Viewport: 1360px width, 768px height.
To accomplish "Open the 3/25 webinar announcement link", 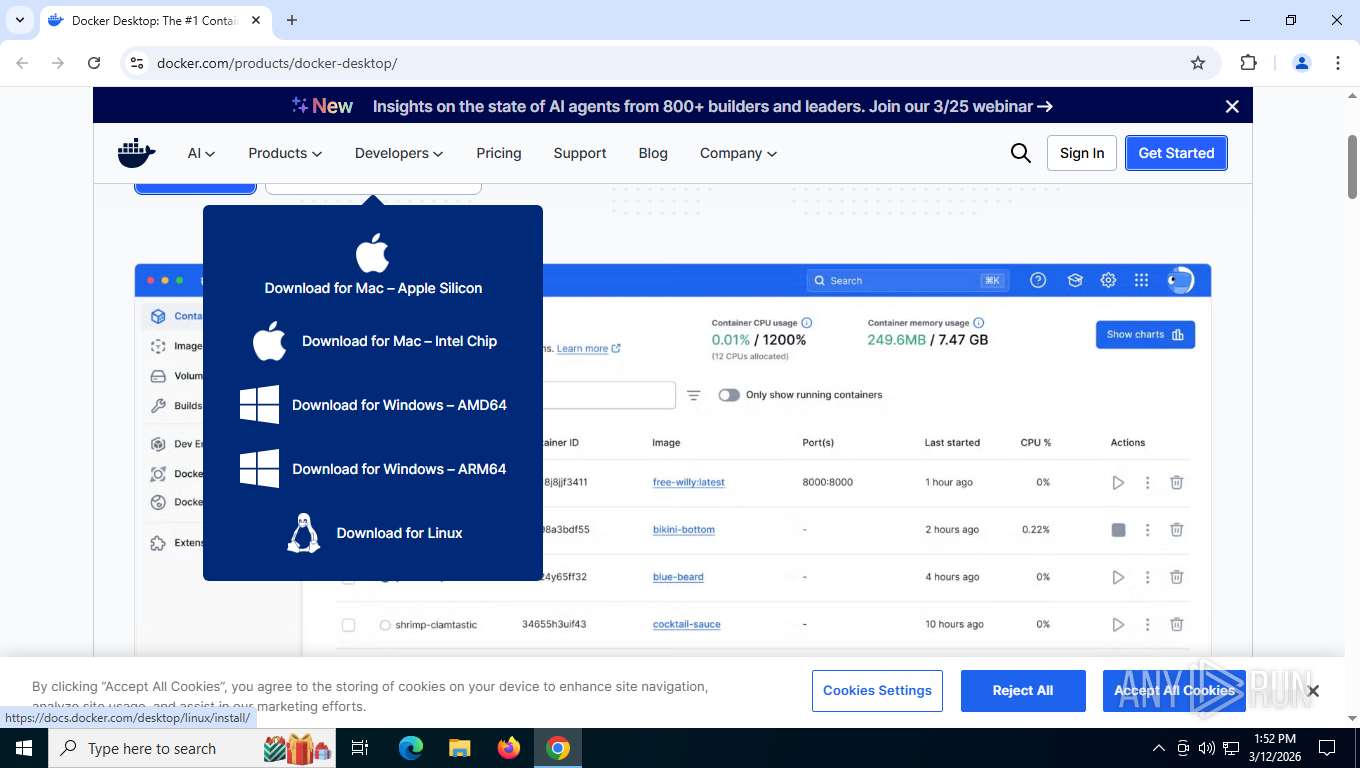I will pos(712,106).
